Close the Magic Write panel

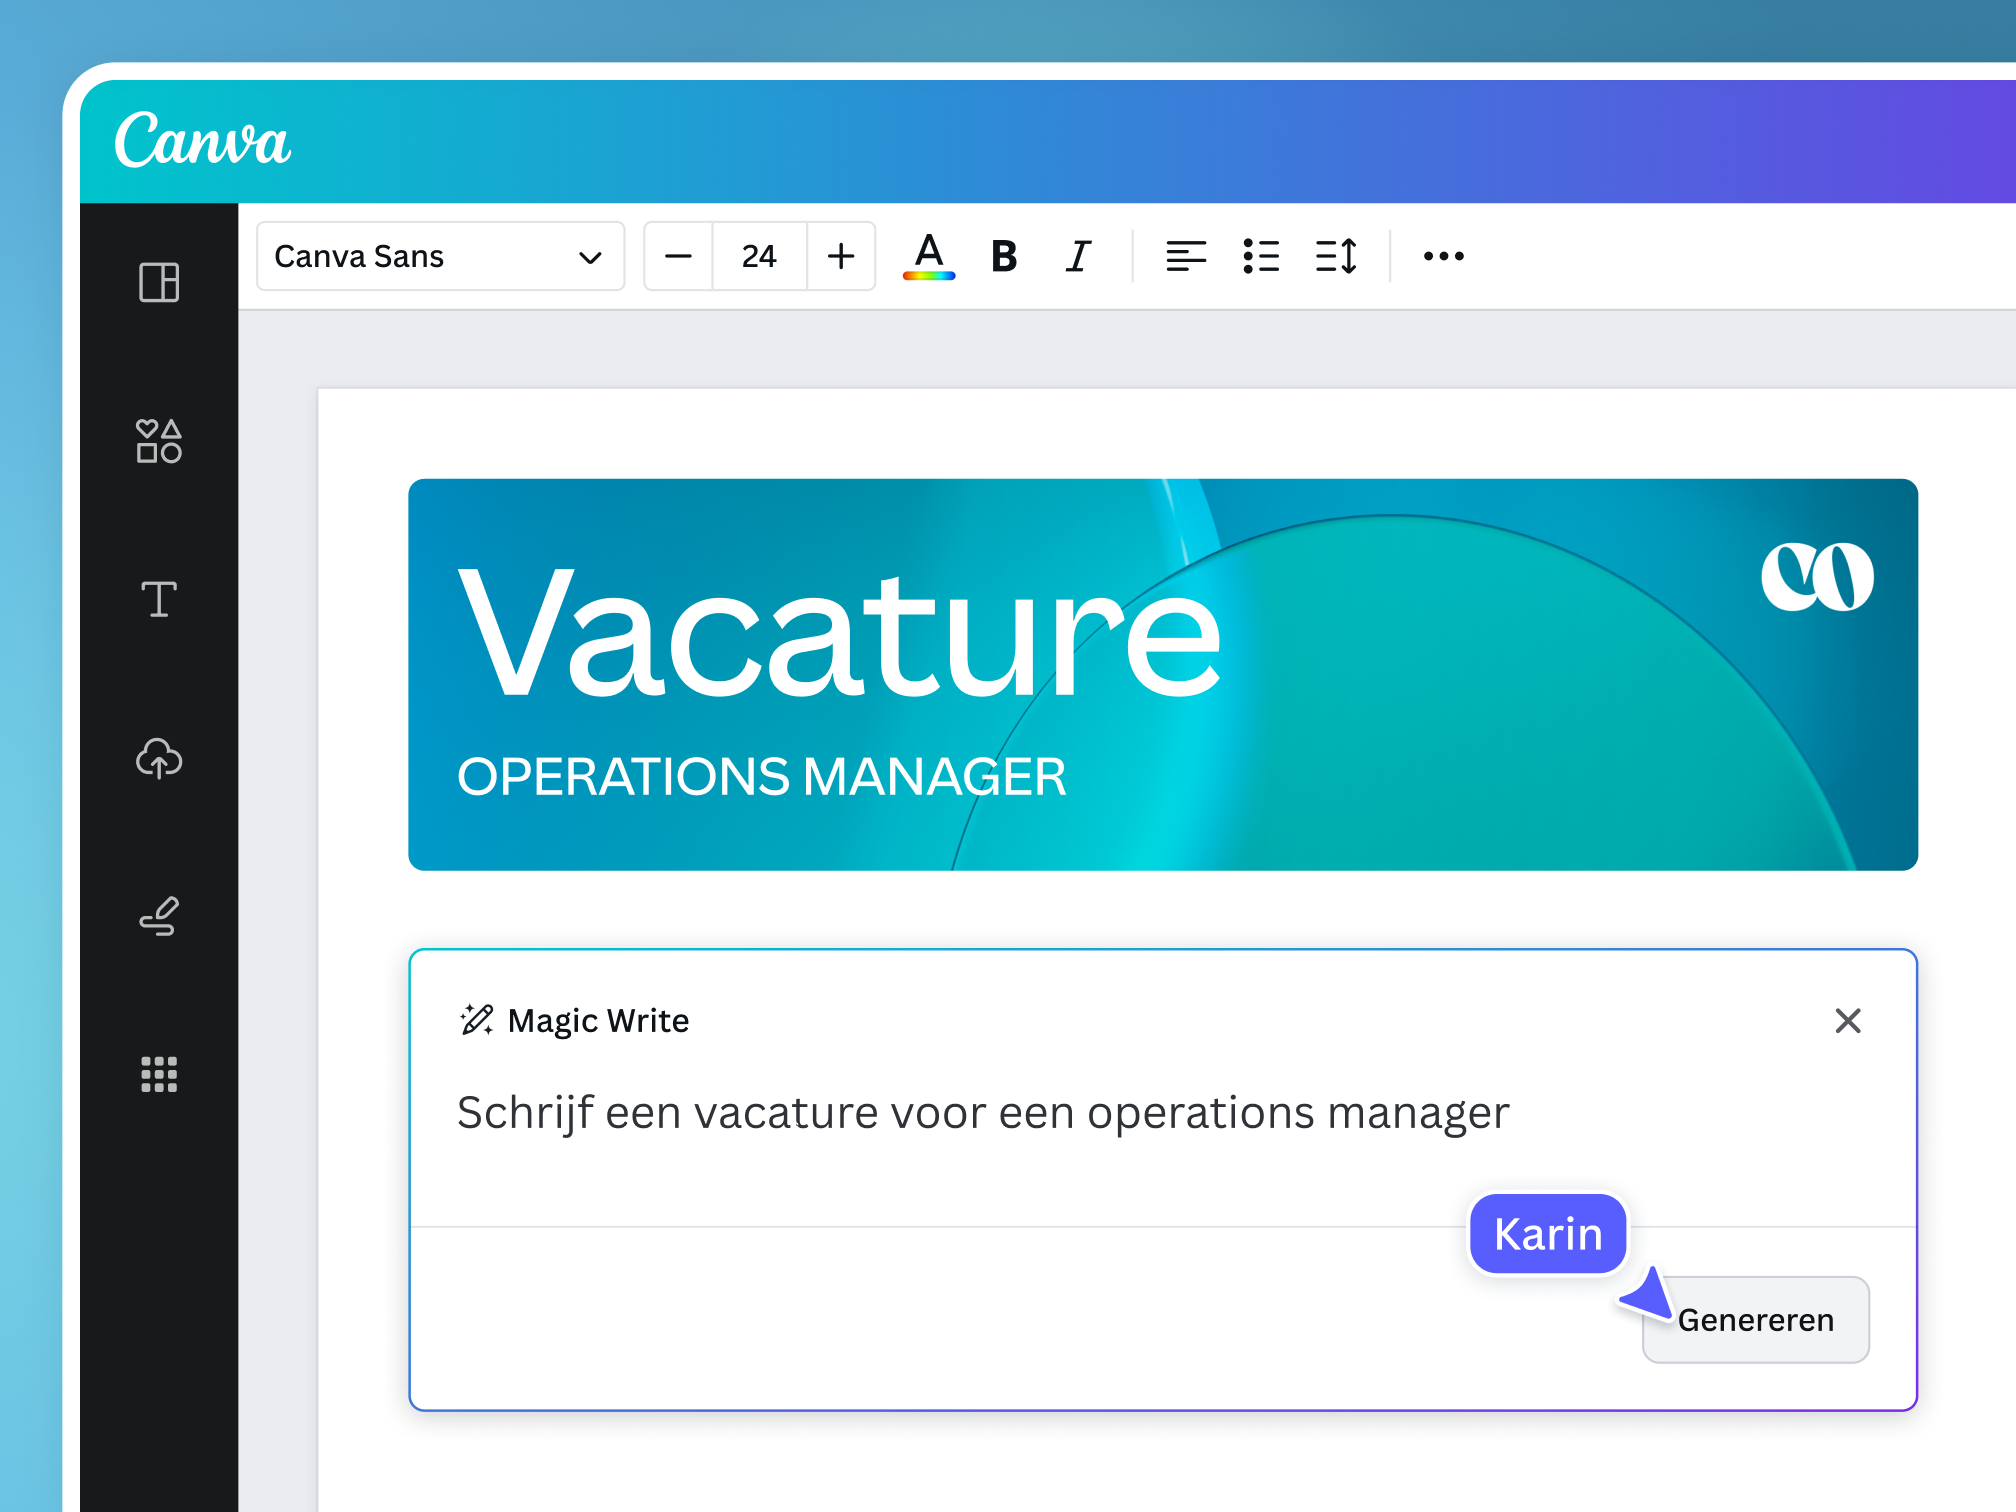point(1847,1020)
